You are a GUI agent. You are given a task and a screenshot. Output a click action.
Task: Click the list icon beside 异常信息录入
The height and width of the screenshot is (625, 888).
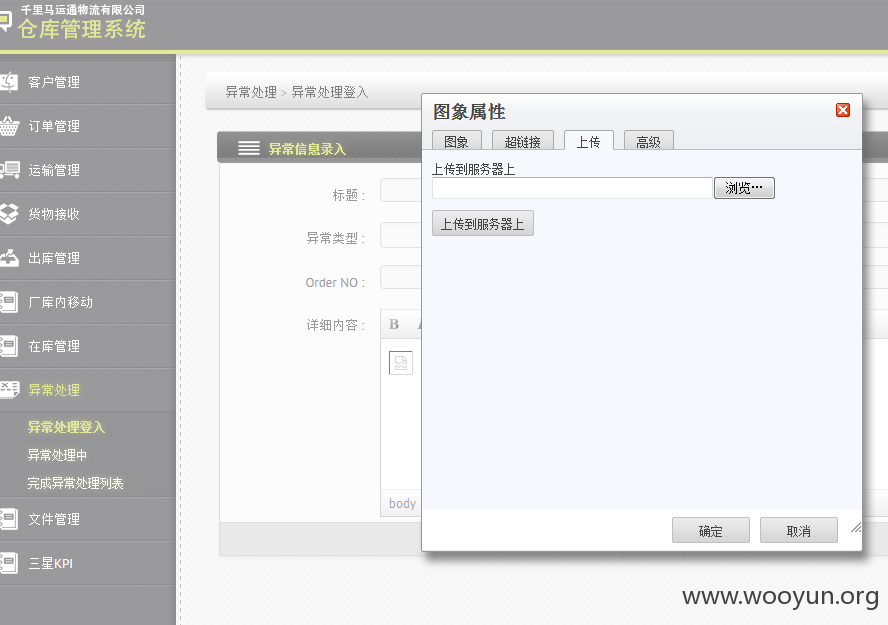[249, 148]
